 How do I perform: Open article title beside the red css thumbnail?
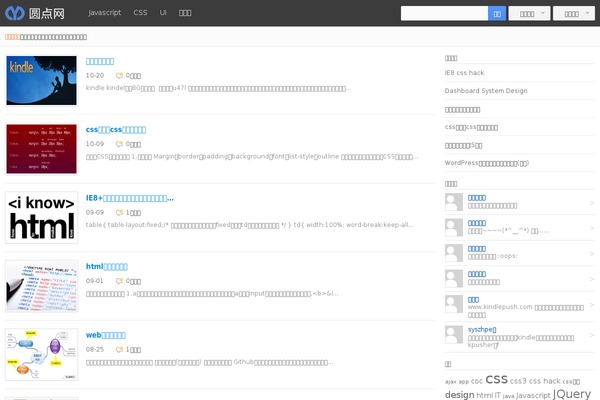point(116,130)
